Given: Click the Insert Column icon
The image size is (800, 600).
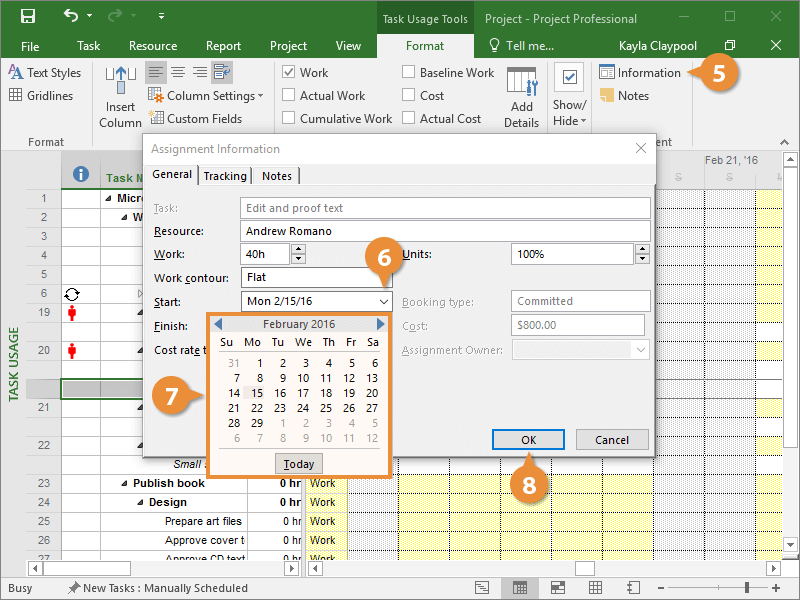Looking at the screenshot, I should (x=120, y=97).
